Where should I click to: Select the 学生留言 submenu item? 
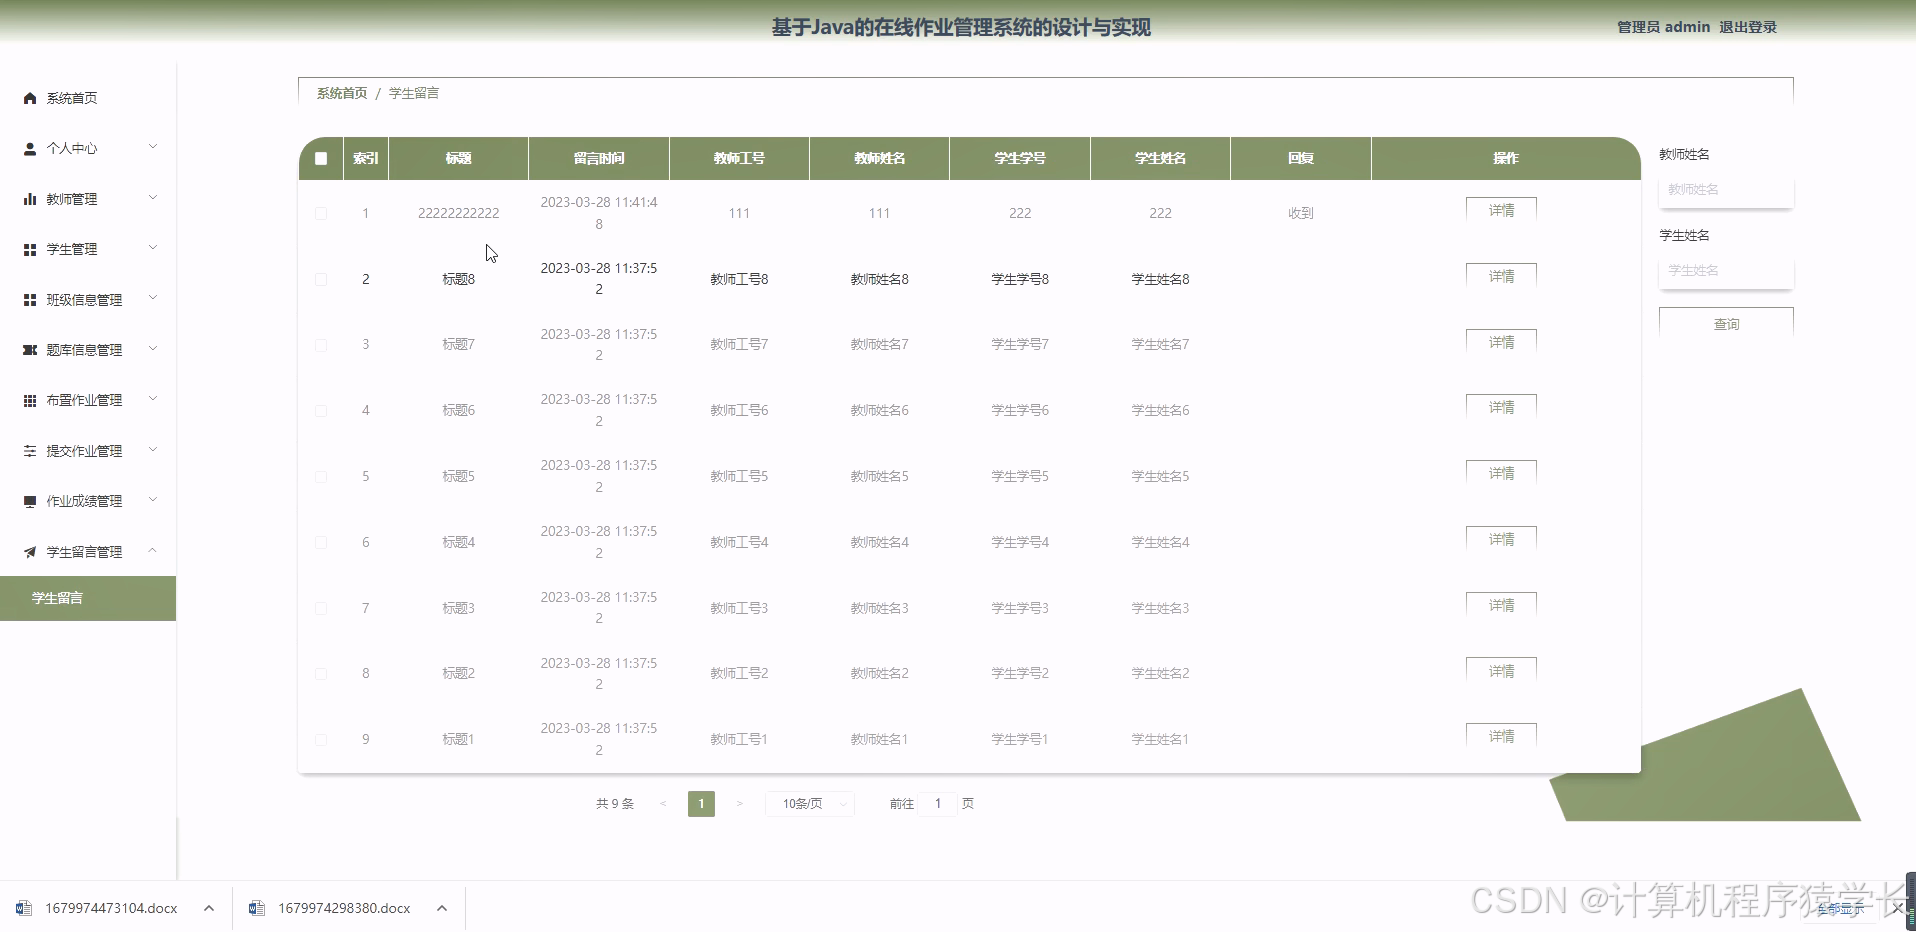88,598
